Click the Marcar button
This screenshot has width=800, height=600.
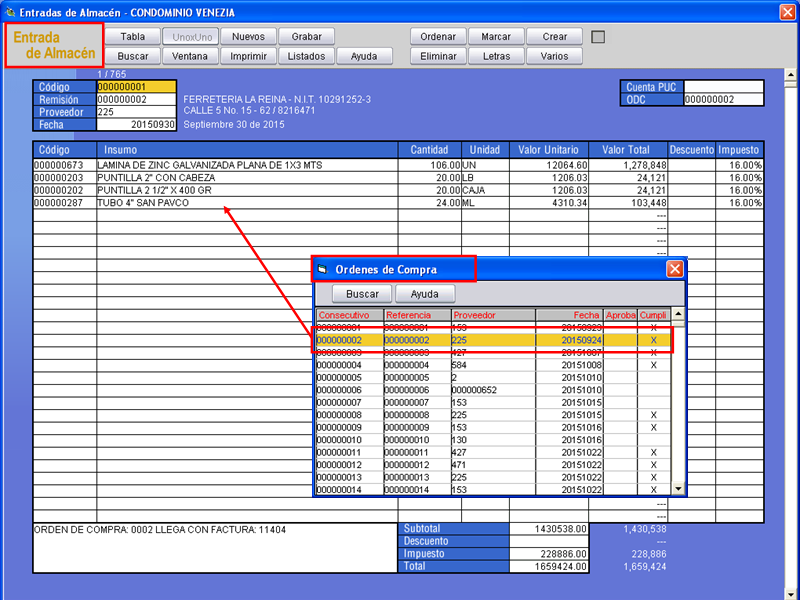pos(496,37)
